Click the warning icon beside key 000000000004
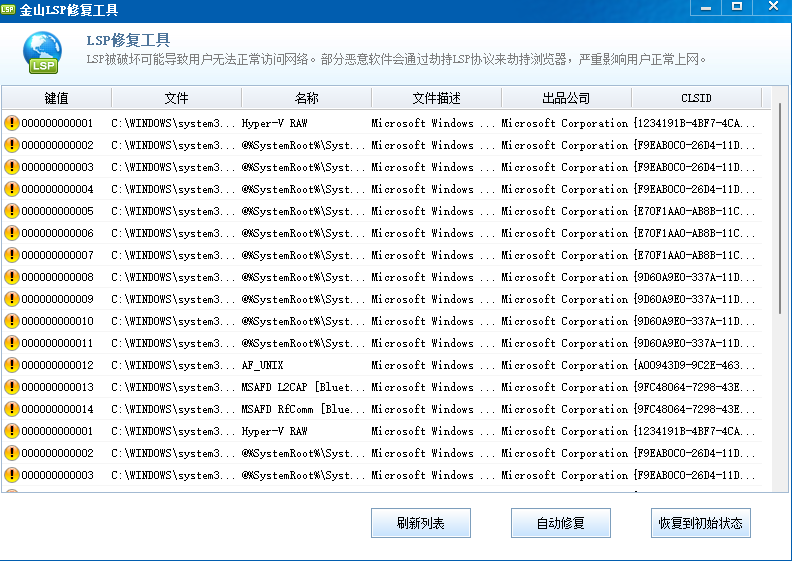The image size is (792, 561). pos(12,189)
